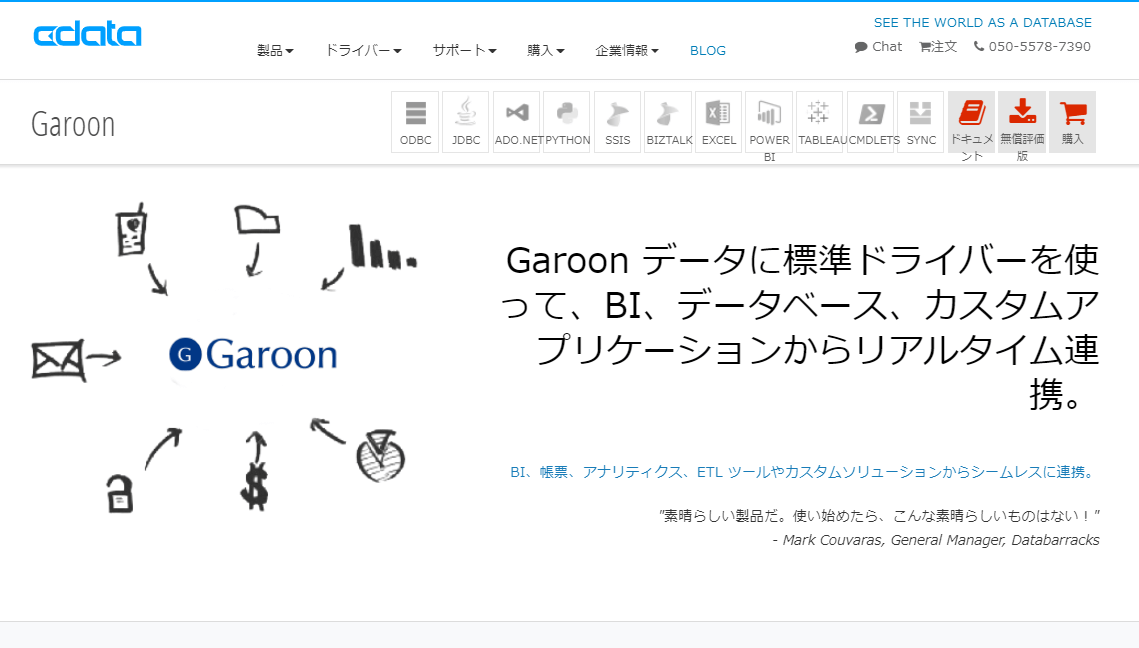
Task: Expand the 製品 menu
Action: [275, 50]
